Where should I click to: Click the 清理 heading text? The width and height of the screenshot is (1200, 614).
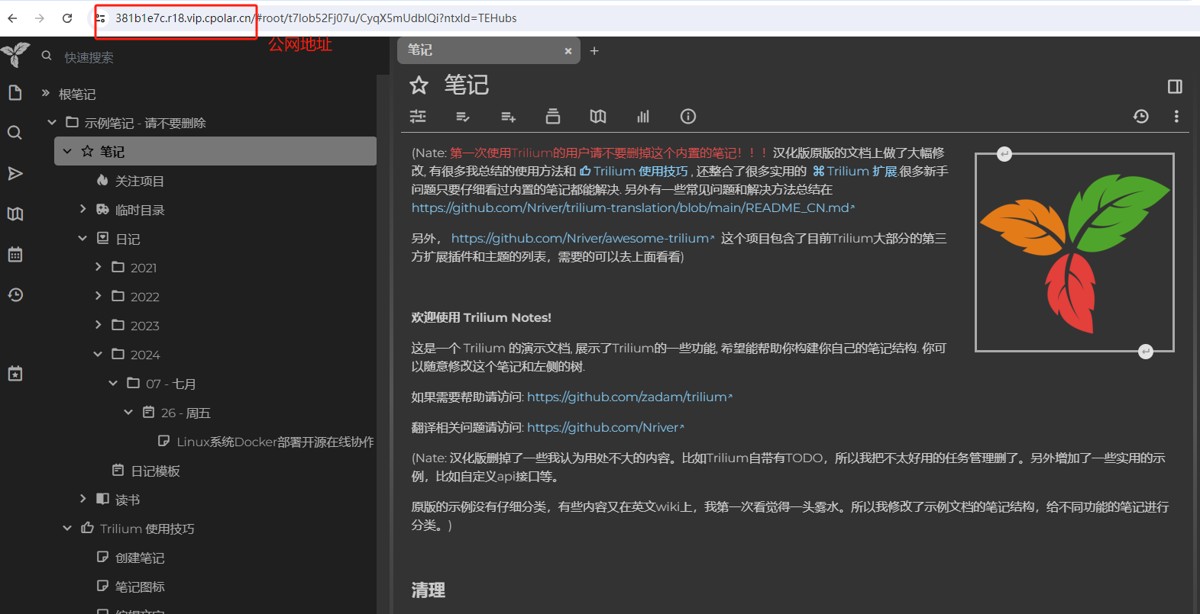428,590
